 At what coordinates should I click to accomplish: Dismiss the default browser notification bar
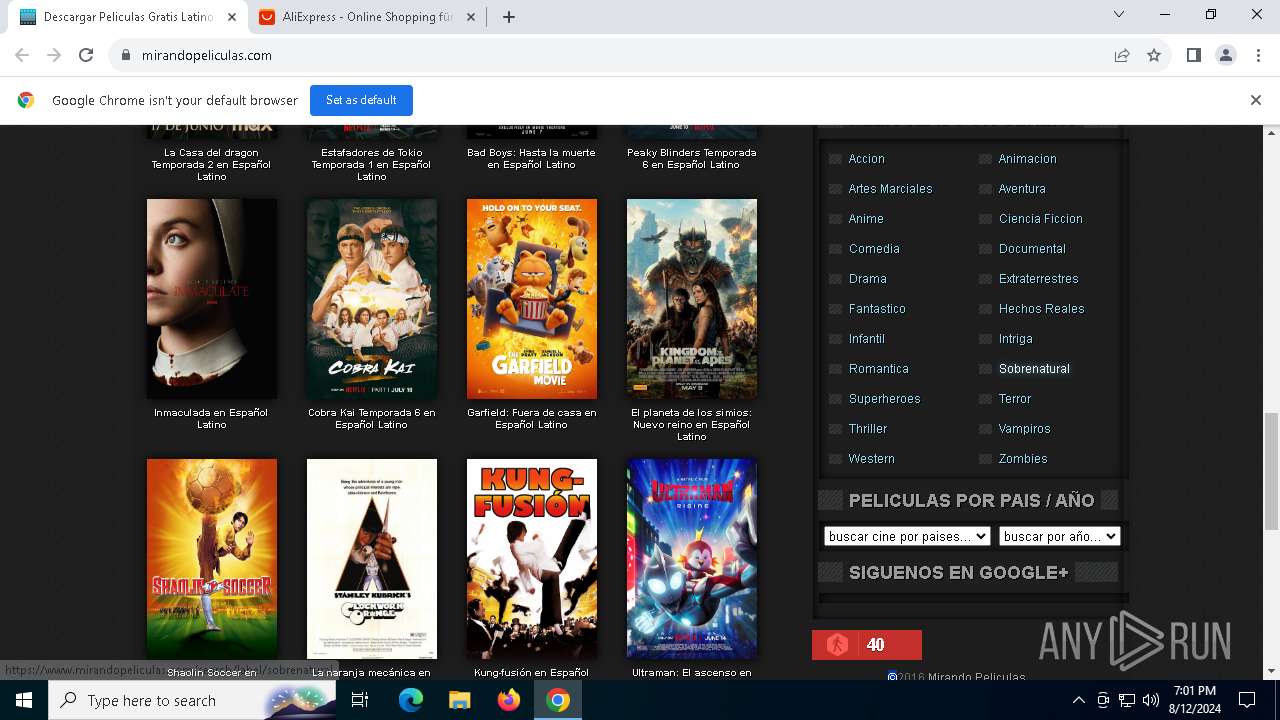[x=1256, y=100]
